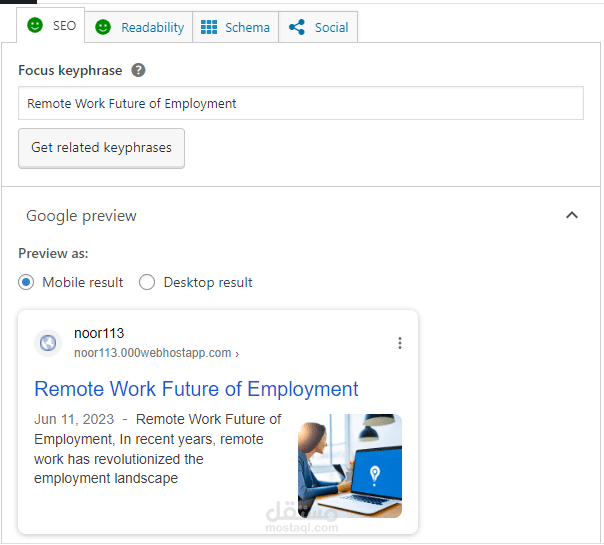Click the noor113.000webhostapp.com URL
The image size is (604, 545).
click(x=153, y=353)
